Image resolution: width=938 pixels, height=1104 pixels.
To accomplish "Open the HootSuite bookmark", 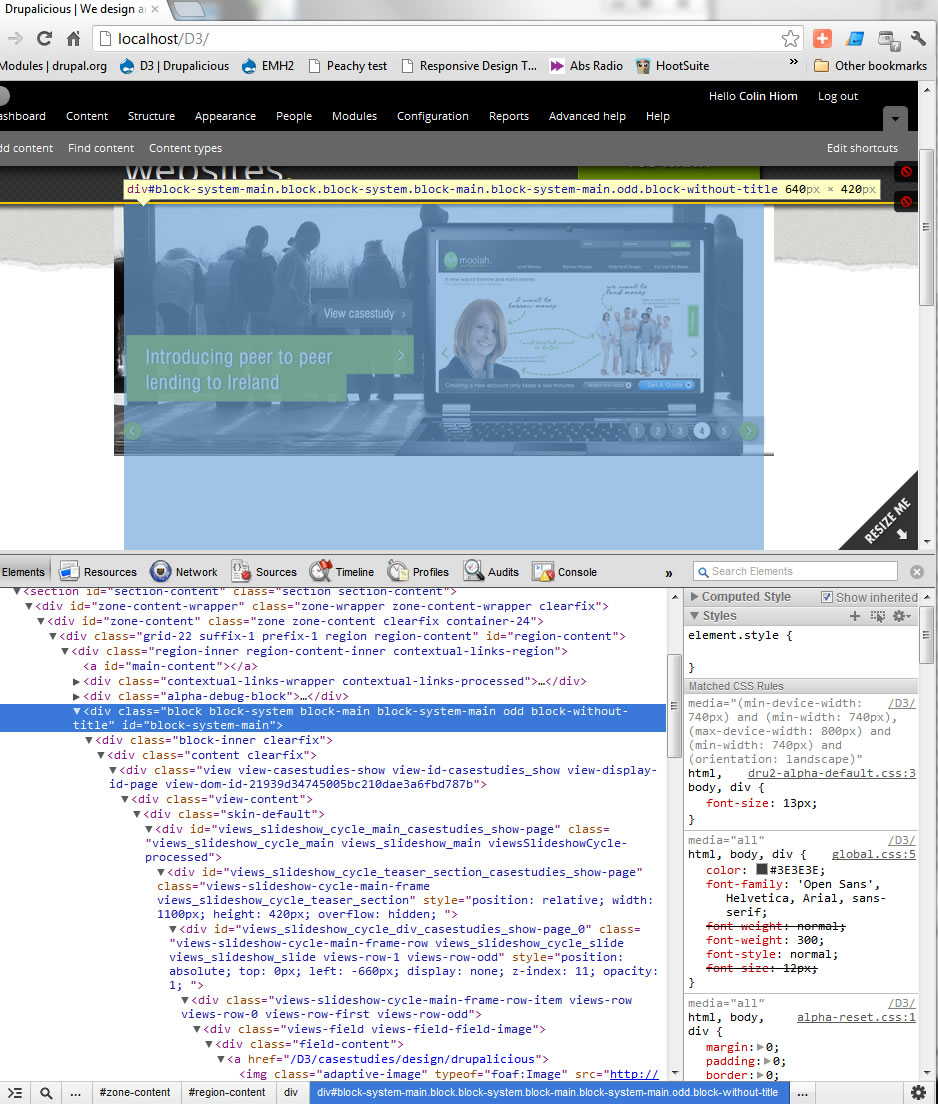I will click(x=672, y=65).
